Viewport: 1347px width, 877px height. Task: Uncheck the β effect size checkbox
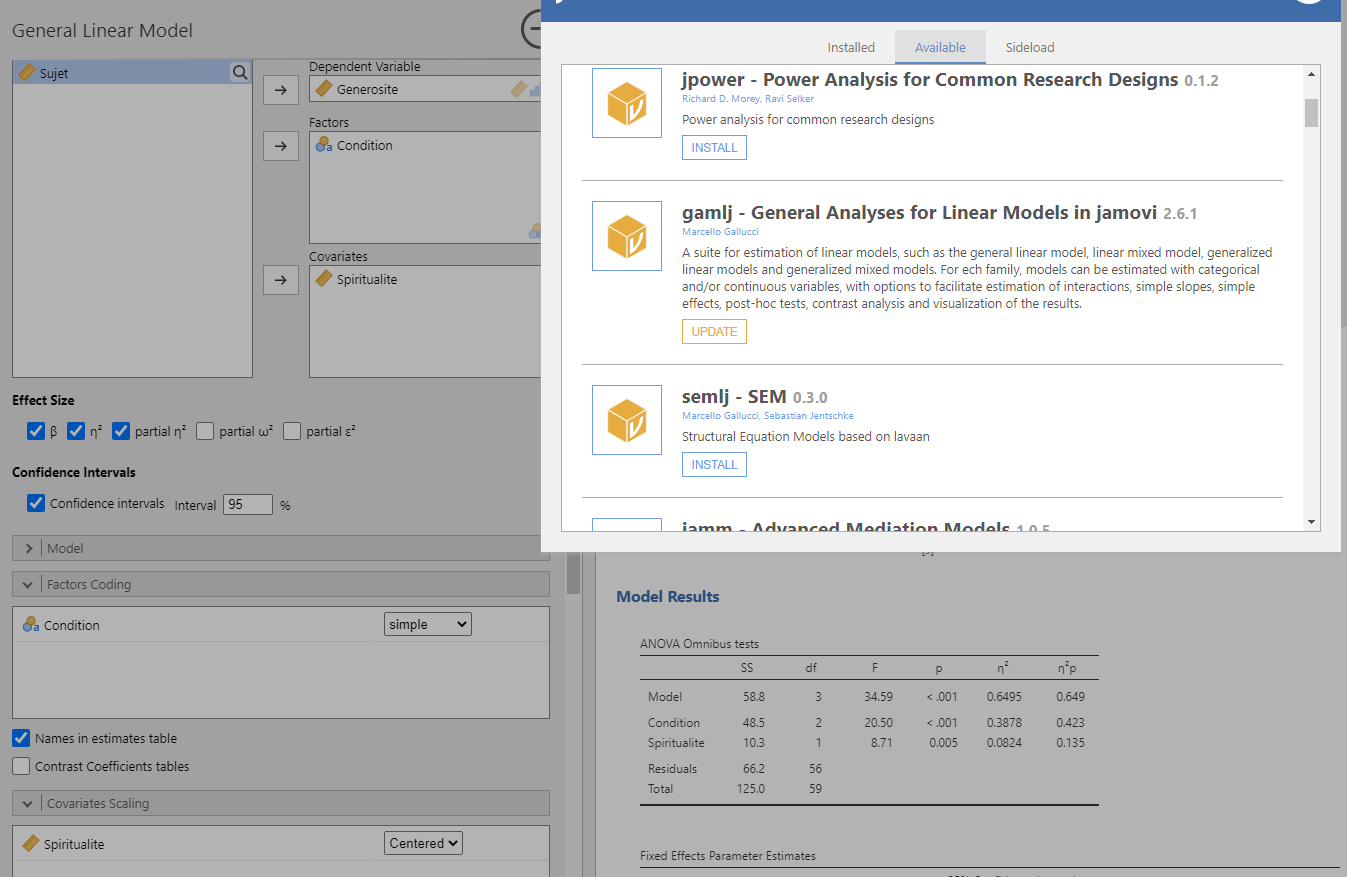36,432
